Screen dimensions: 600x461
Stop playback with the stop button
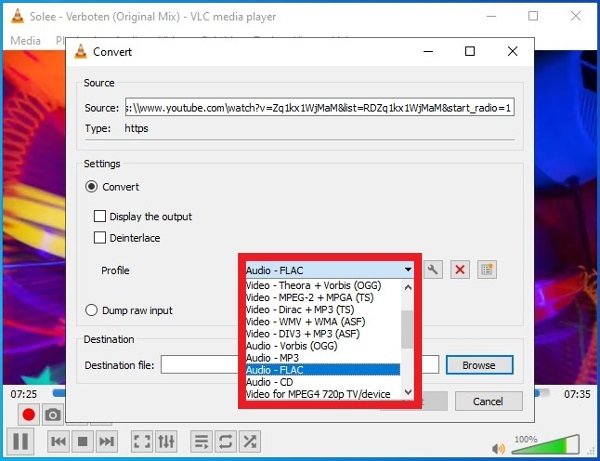pos(82,441)
